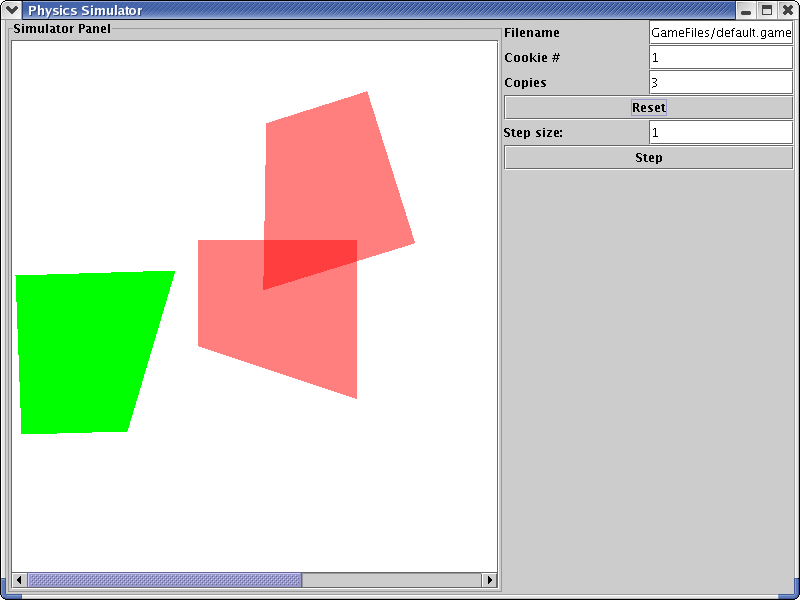Select the Cookie # input field

click(x=721, y=58)
